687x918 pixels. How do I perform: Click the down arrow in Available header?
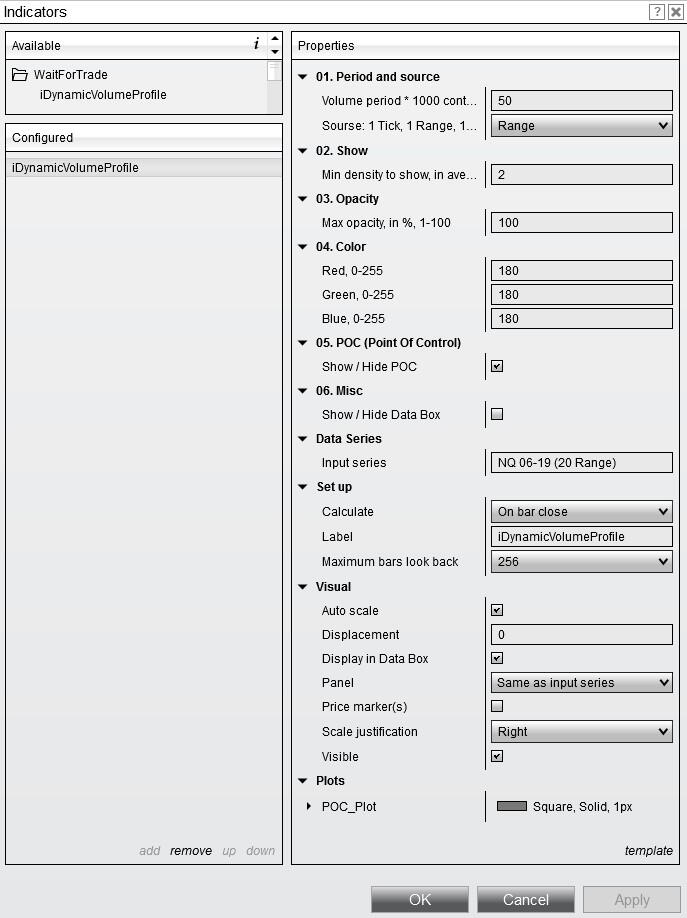pyautogui.click(x=275, y=52)
